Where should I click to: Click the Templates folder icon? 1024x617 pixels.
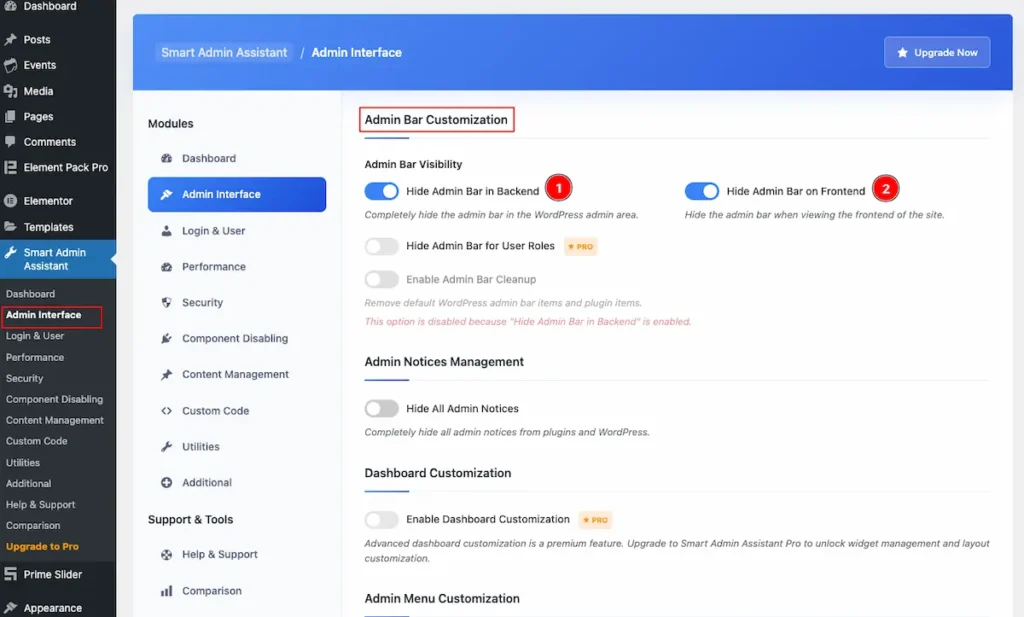click(10, 227)
